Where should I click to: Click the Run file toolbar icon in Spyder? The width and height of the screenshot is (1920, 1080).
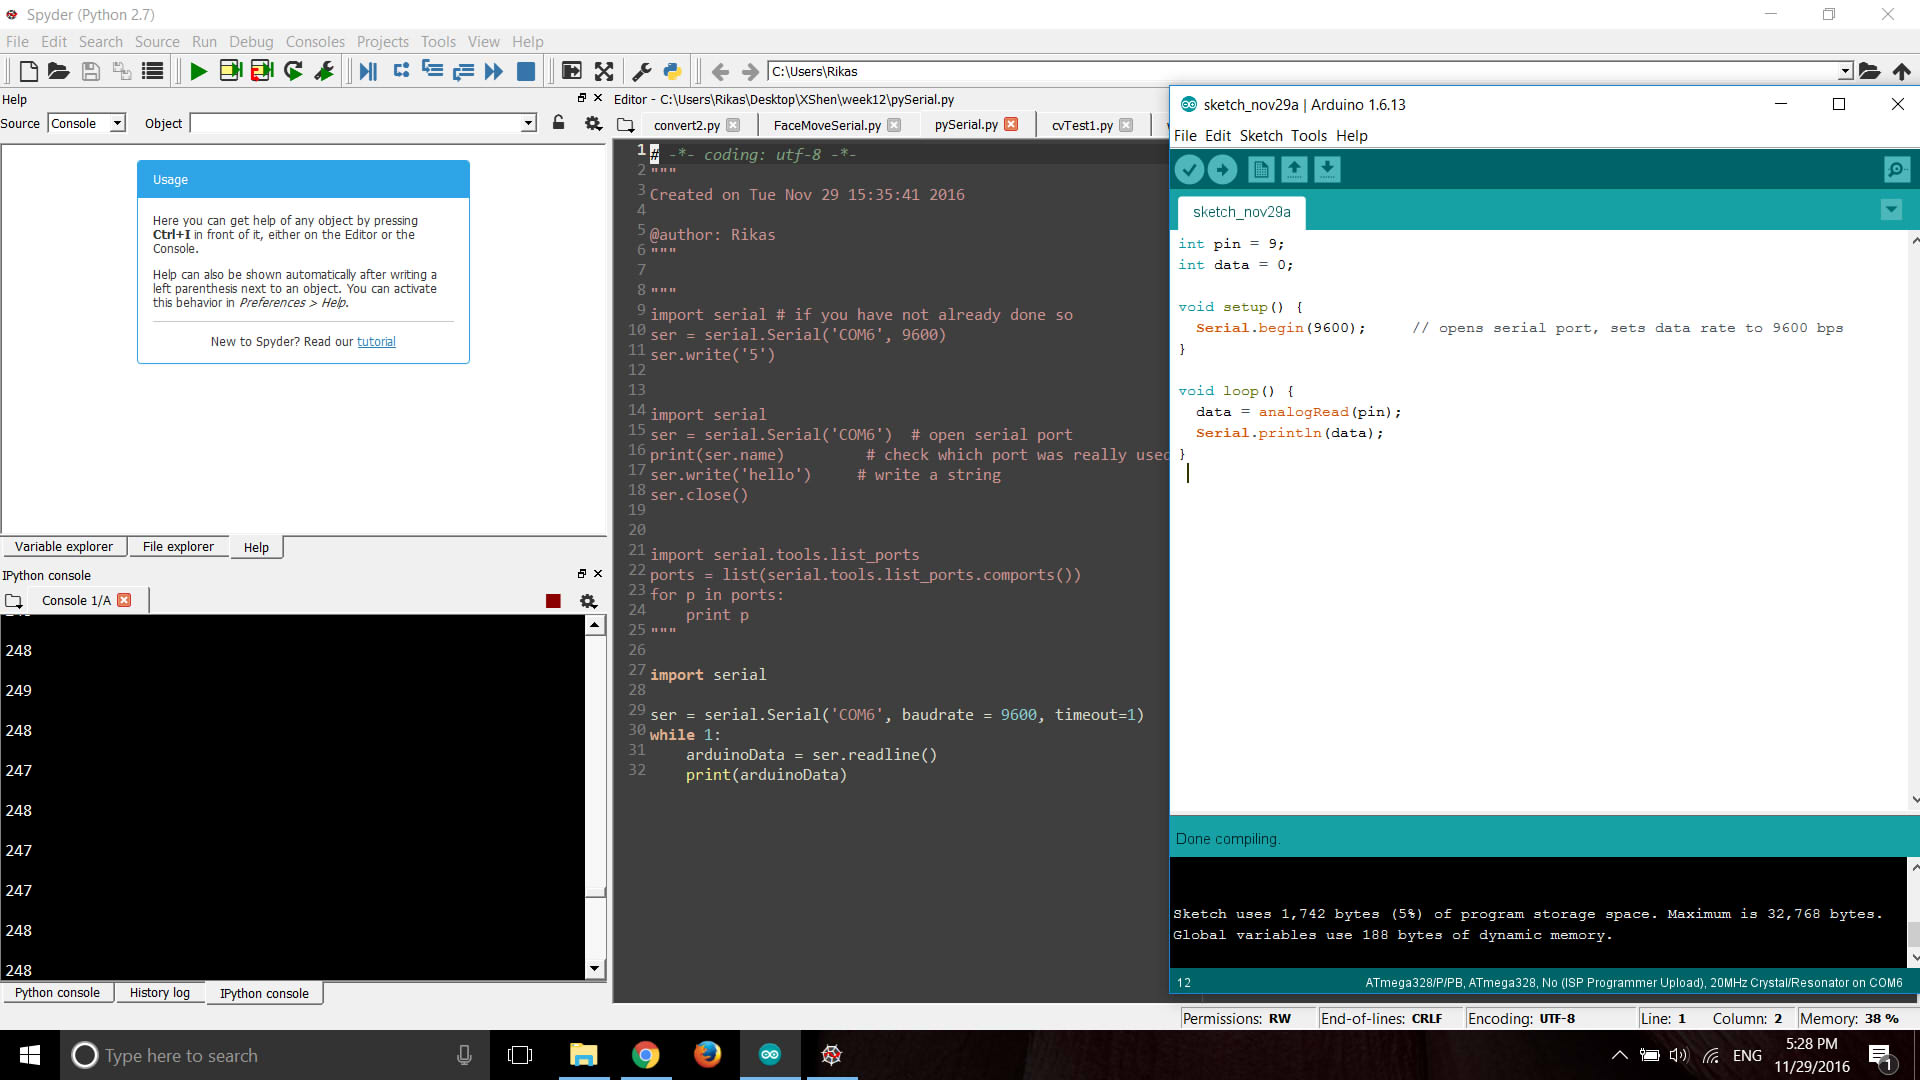point(196,71)
